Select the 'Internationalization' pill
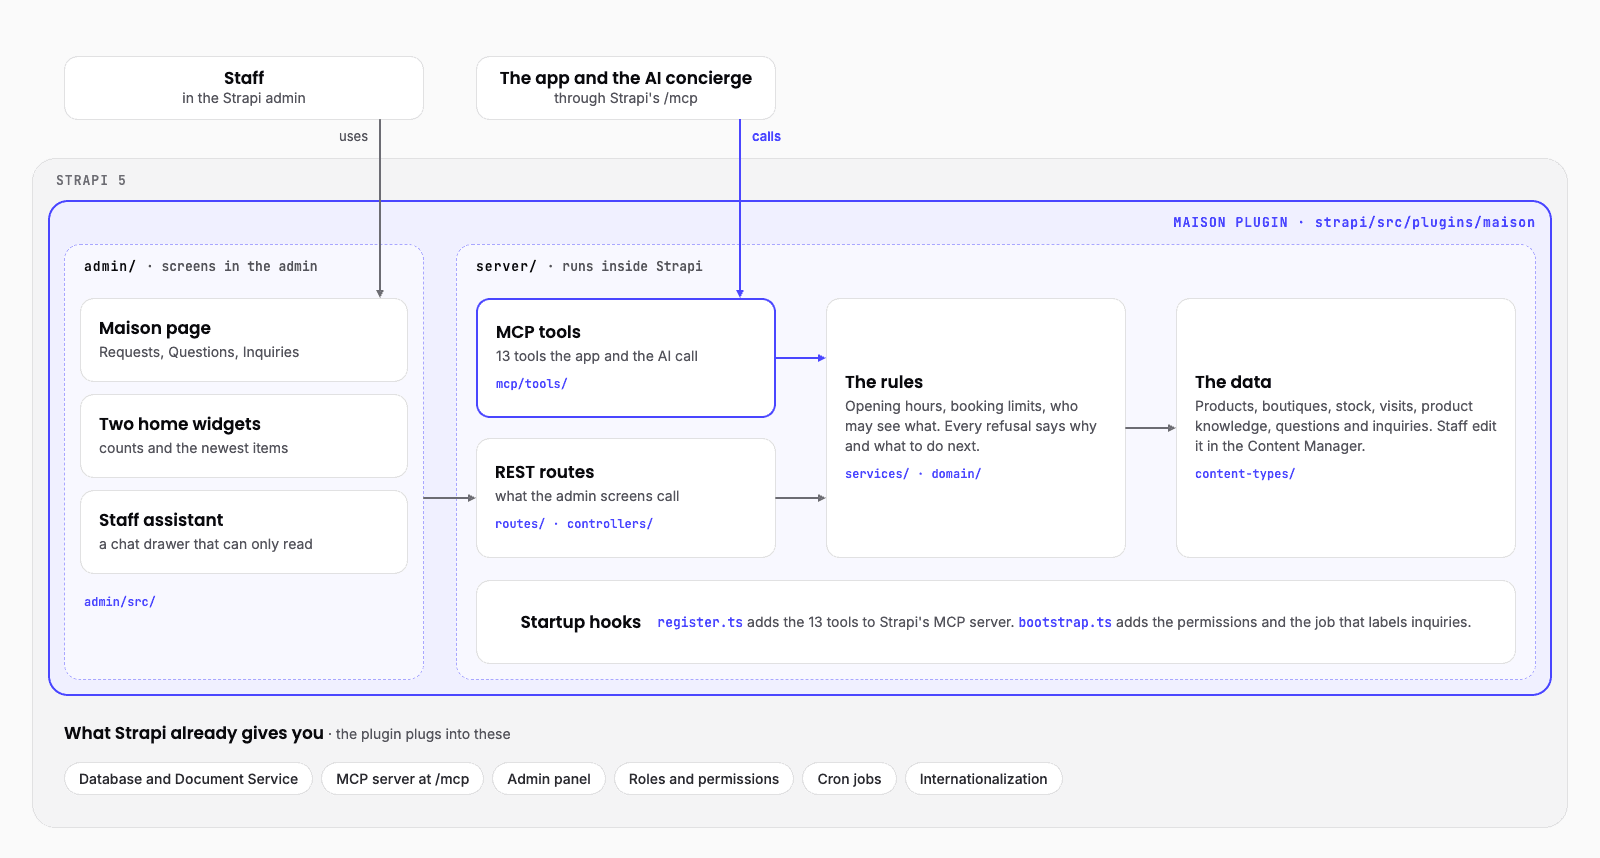1600x858 pixels. click(x=984, y=779)
